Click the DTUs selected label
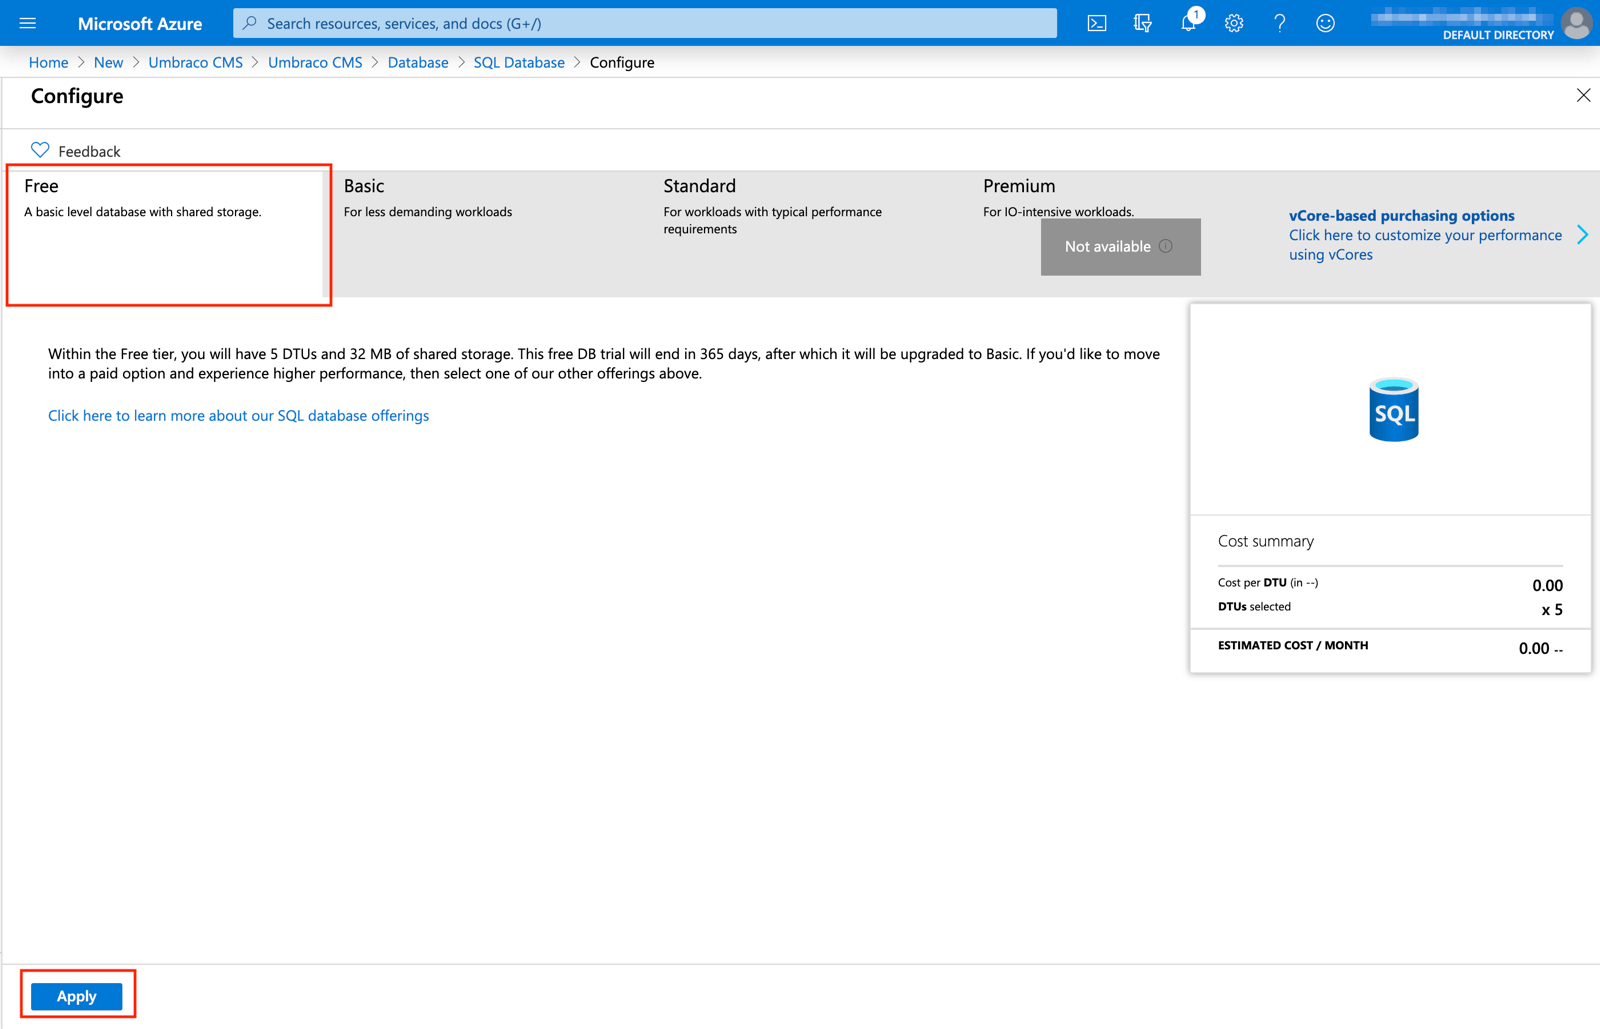Image resolution: width=1600 pixels, height=1029 pixels. pyautogui.click(x=1254, y=606)
